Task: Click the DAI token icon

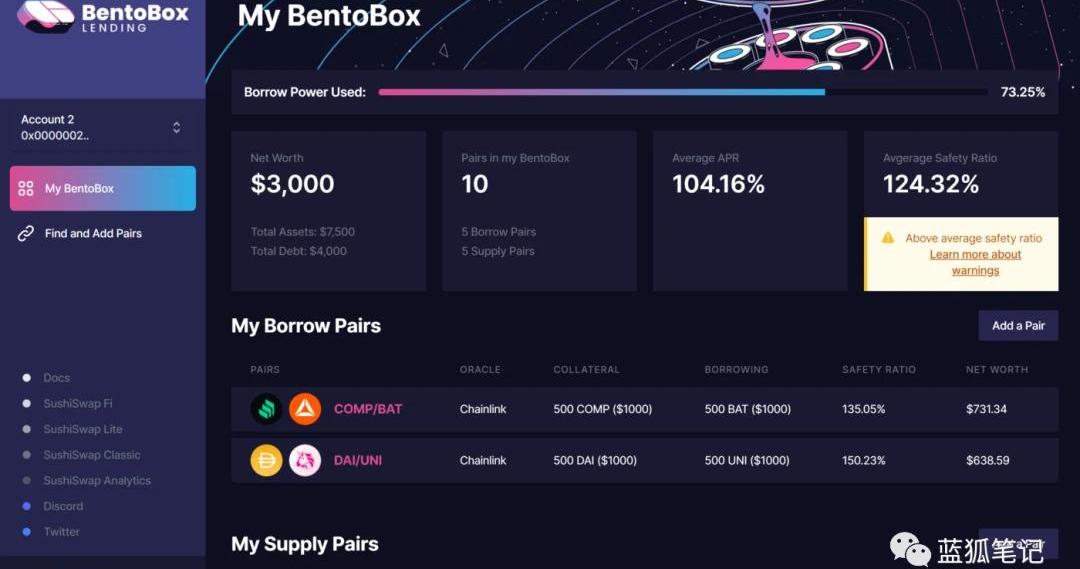Action: click(267, 460)
